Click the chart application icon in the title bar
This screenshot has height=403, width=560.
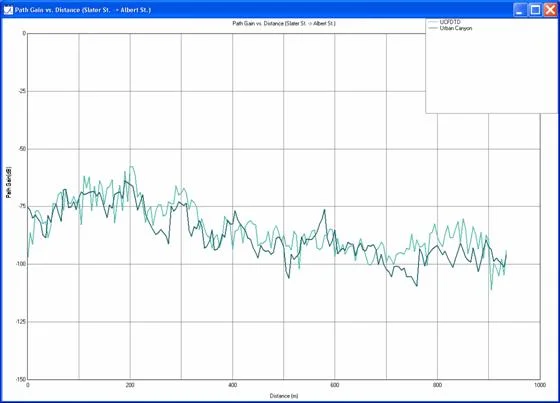tap(8, 10)
